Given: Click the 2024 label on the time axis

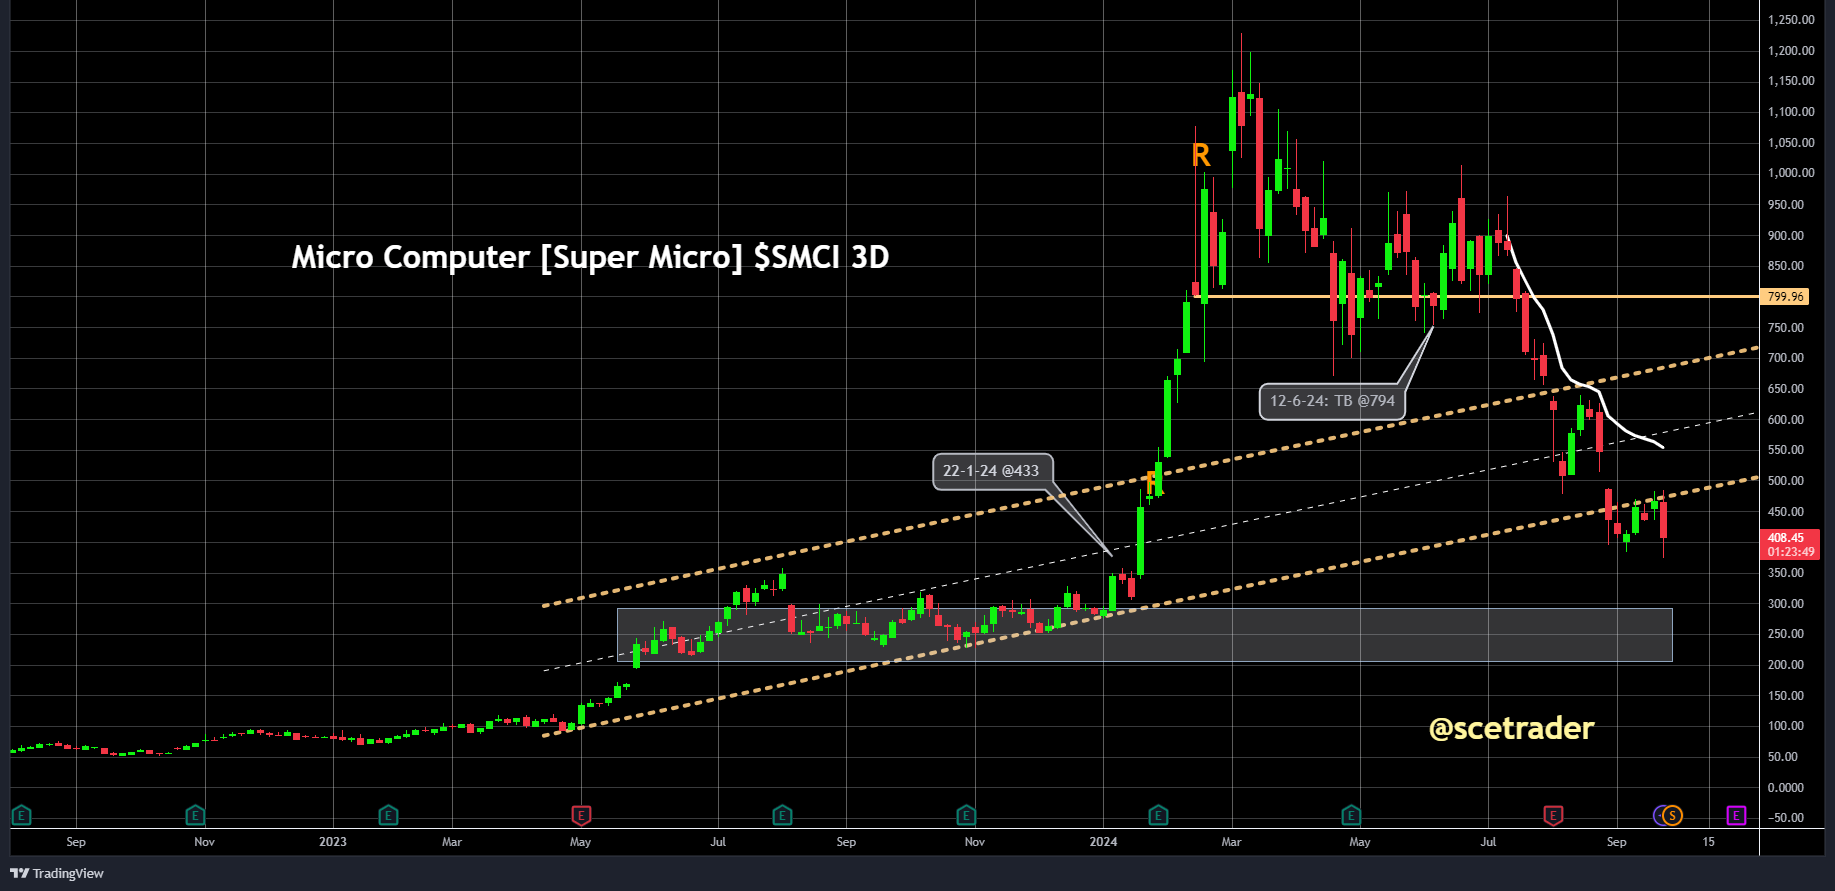Looking at the screenshot, I should point(1103,842).
